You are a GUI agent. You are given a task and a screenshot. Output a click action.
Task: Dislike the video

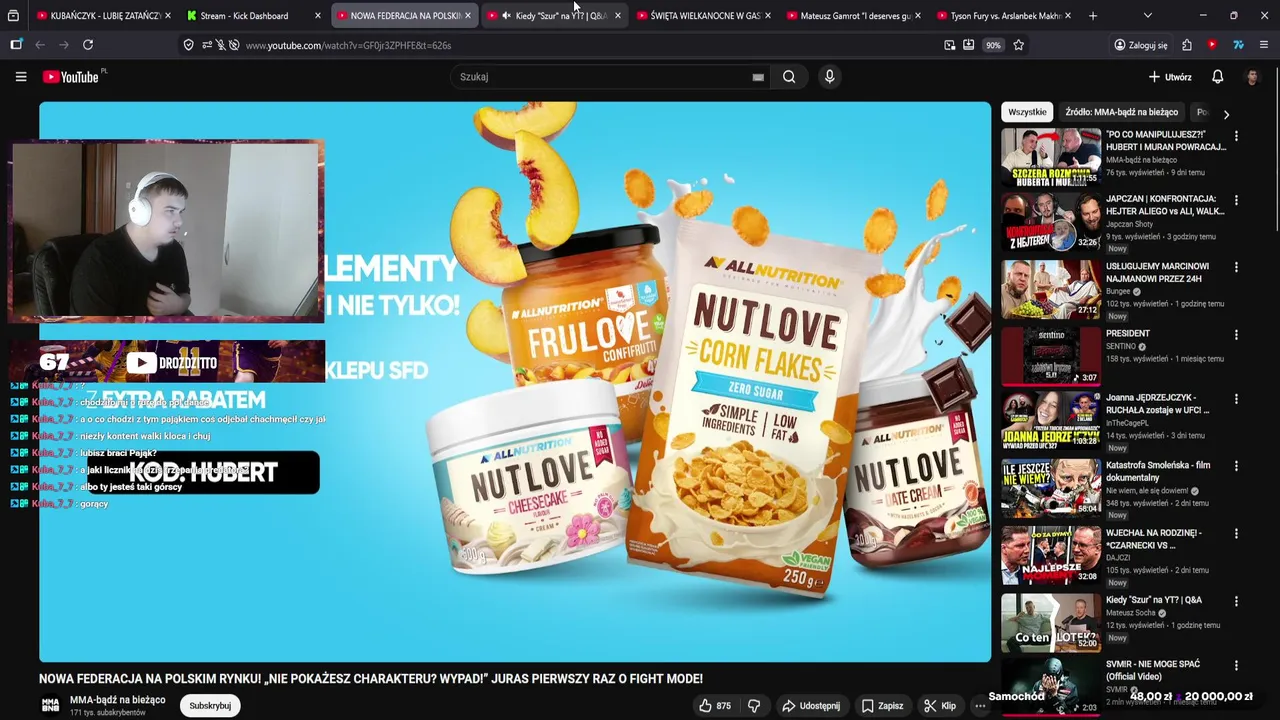pyautogui.click(x=754, y=706)
